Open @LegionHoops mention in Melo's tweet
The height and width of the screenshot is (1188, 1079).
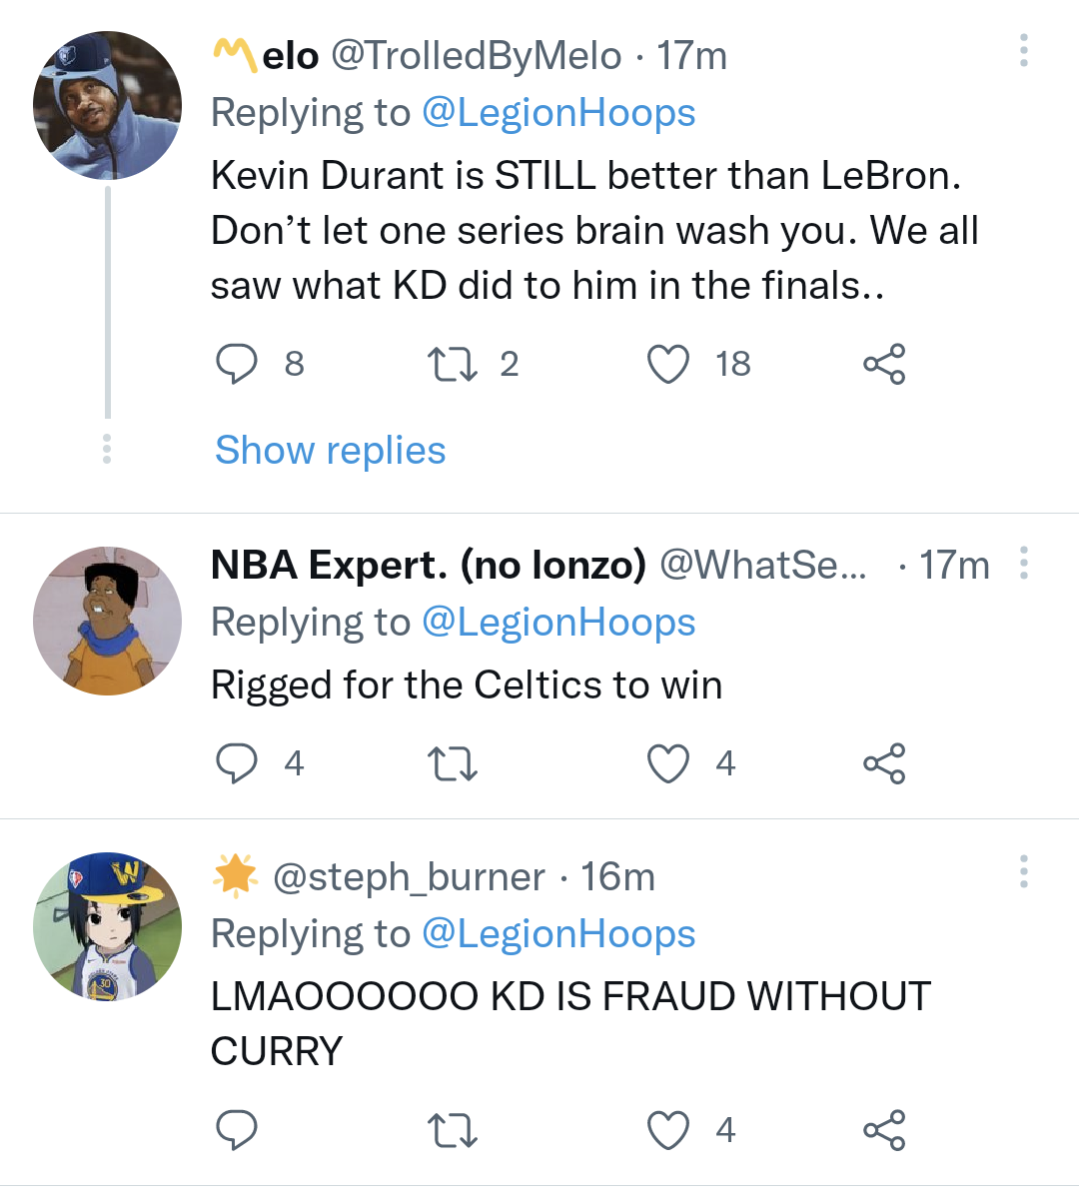tap(558, 113)
